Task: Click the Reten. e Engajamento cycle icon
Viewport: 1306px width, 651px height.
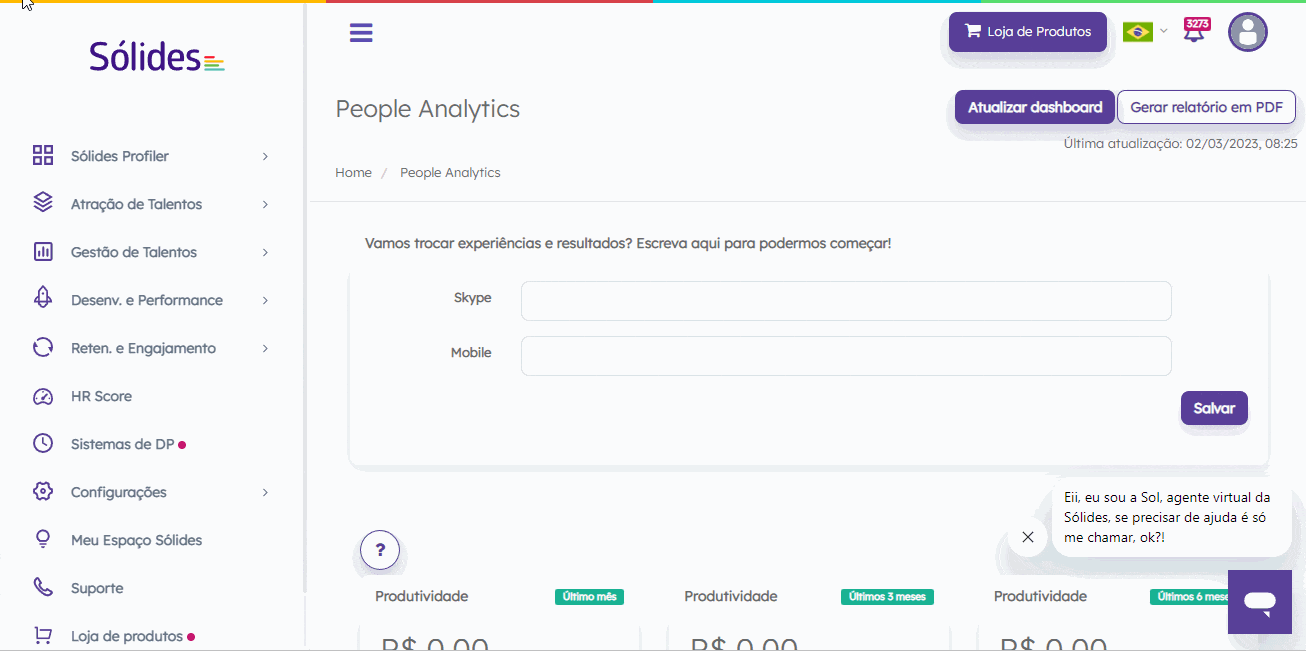Action: [x=43, y=347]
